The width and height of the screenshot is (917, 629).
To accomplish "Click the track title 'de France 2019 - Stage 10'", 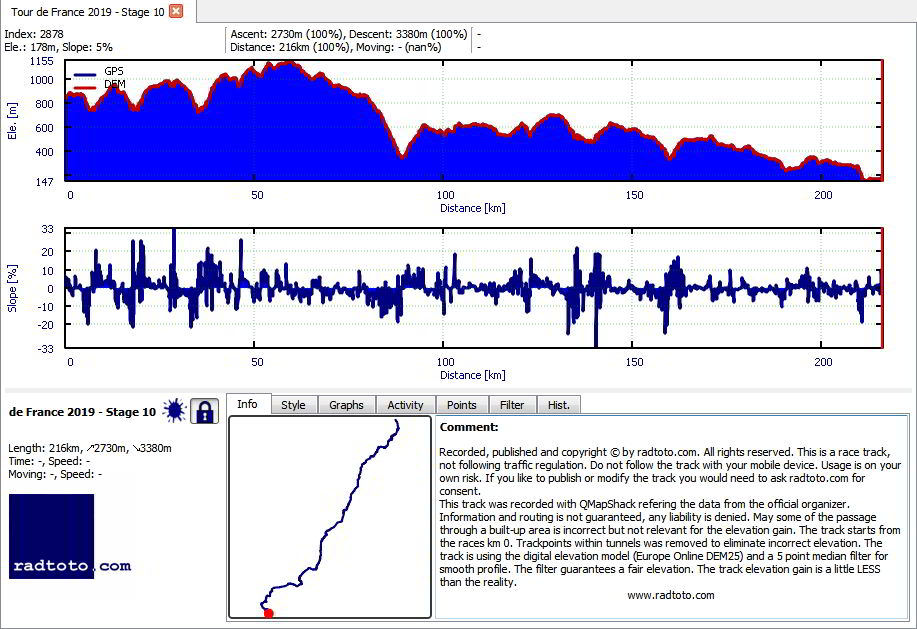I will tap(82, 412).
